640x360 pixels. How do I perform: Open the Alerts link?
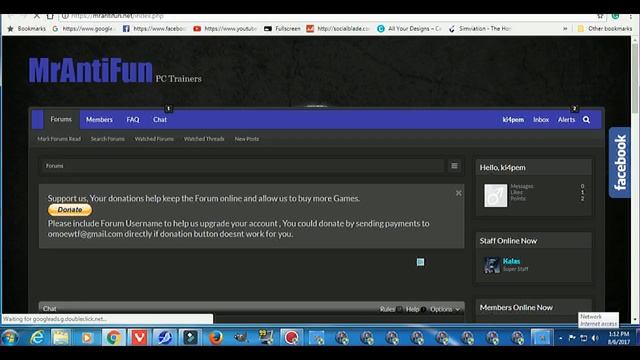566,120
